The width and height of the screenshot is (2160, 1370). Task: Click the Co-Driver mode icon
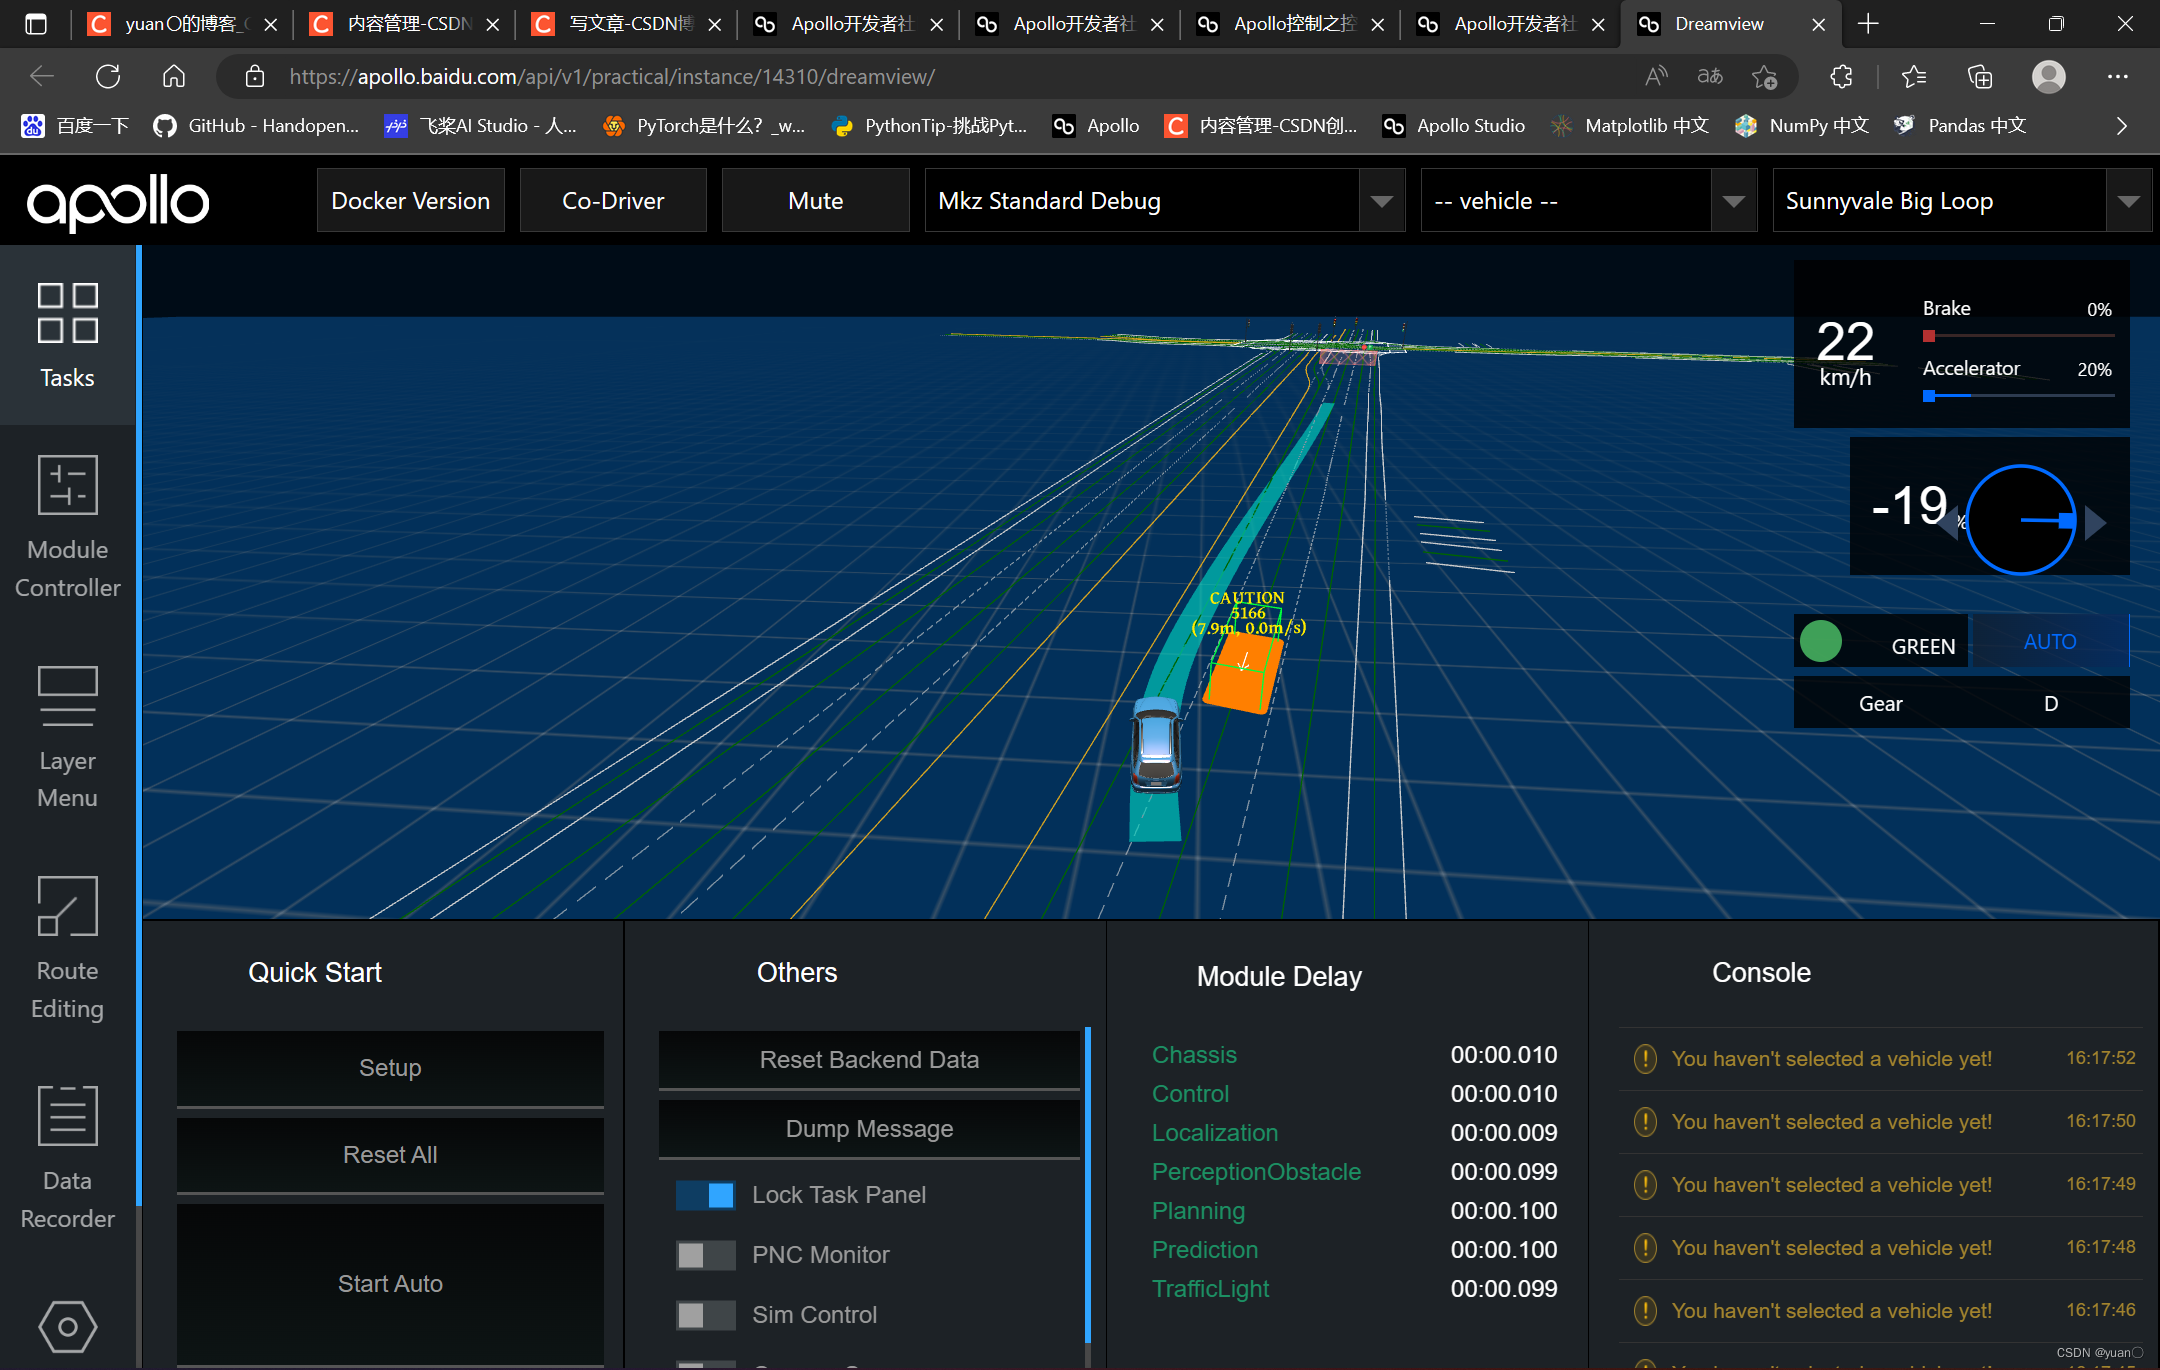pyautogui.click(x=616, y=200)
